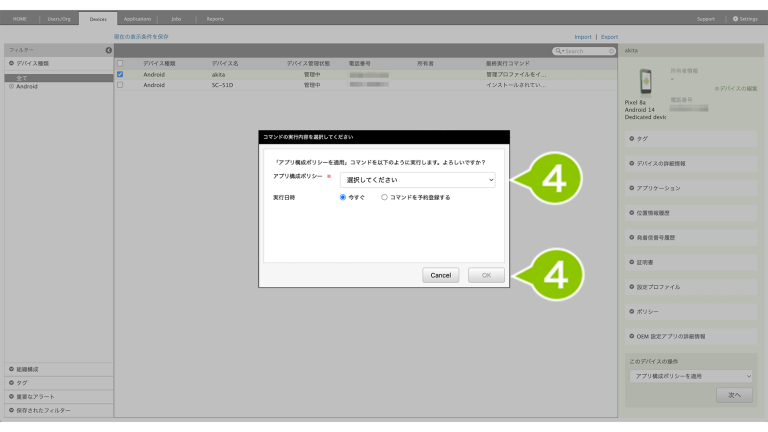Viewport: 768px width, 432px height.
Task: Select コマンドを予約登録する radio option
Action: pyautogui.click(x=385, y=198)
